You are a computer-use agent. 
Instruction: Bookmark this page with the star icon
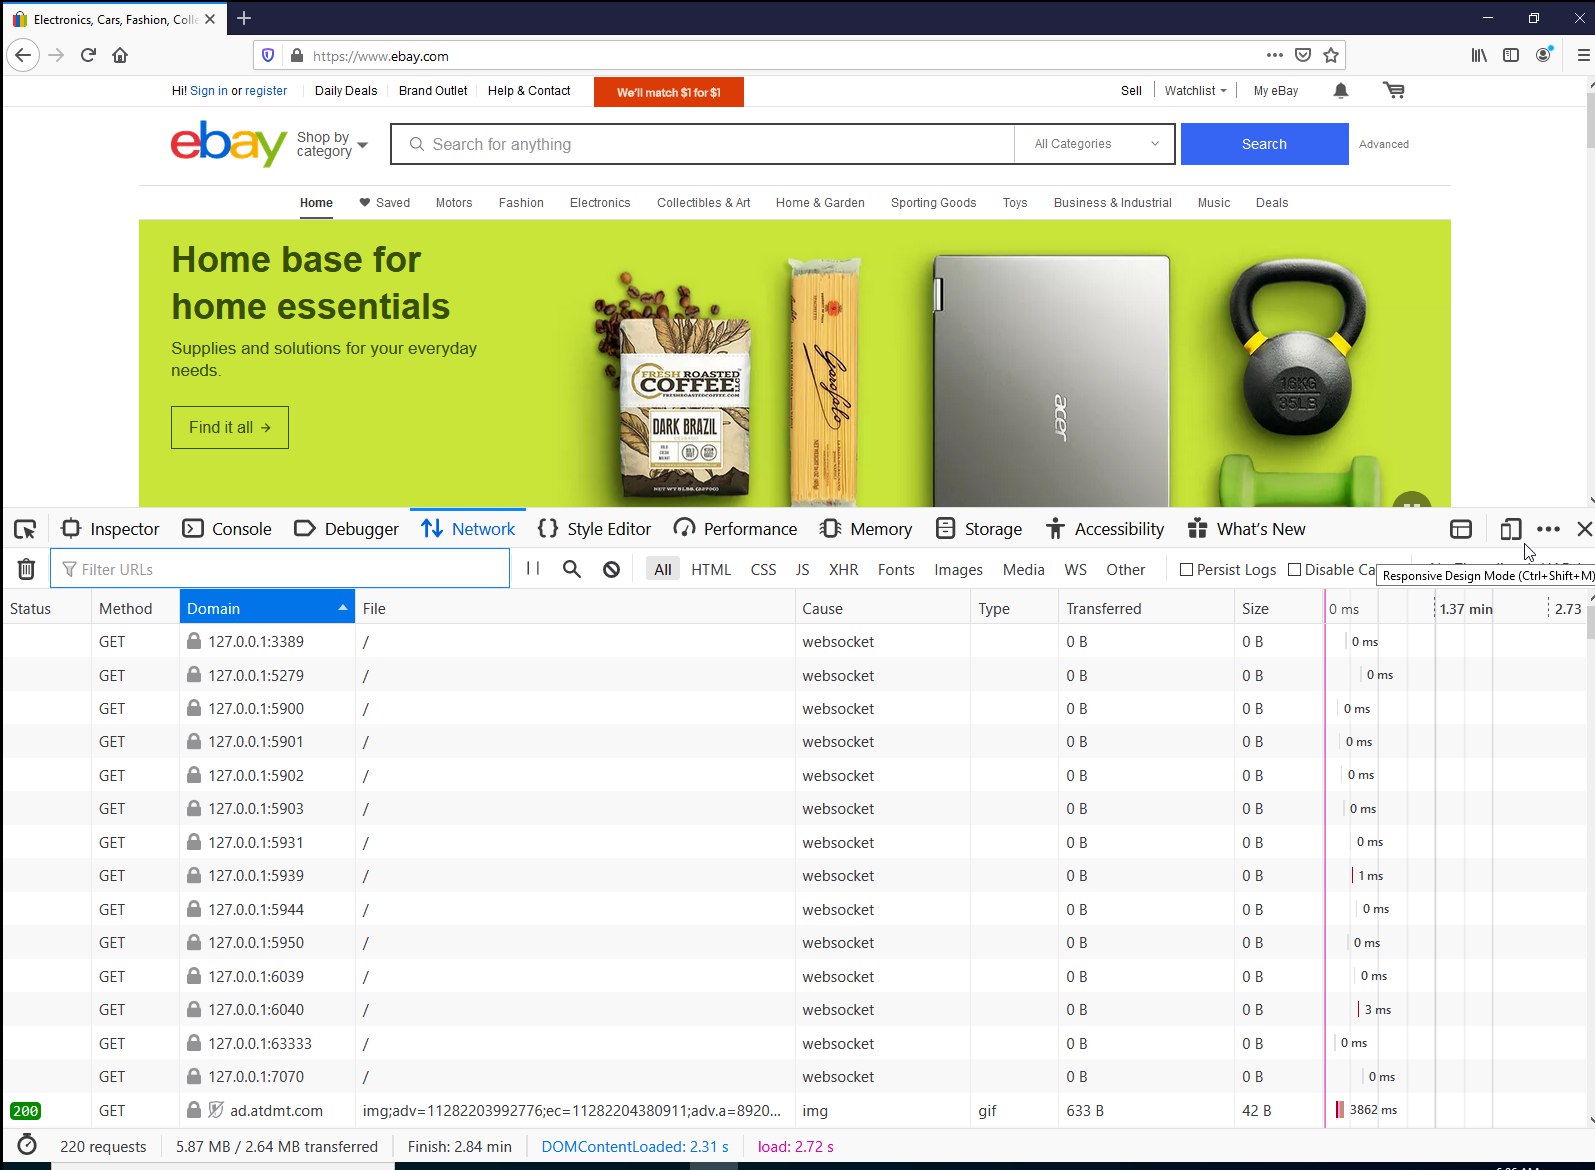coord(1331,55)
